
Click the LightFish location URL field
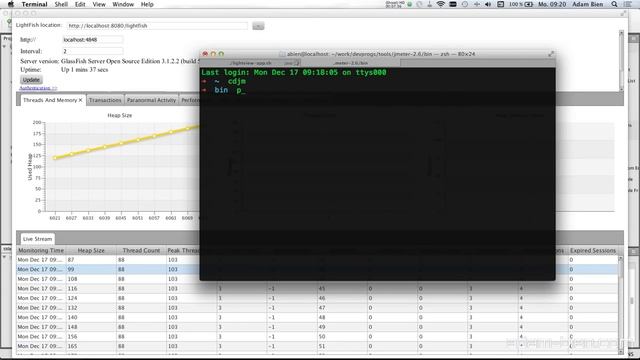[x=157, y=26]
